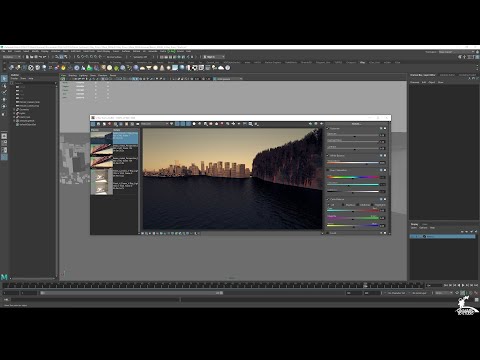Click the Undo arrow in the status line
This screenshot has width=480, height=360.
point(40,57)
